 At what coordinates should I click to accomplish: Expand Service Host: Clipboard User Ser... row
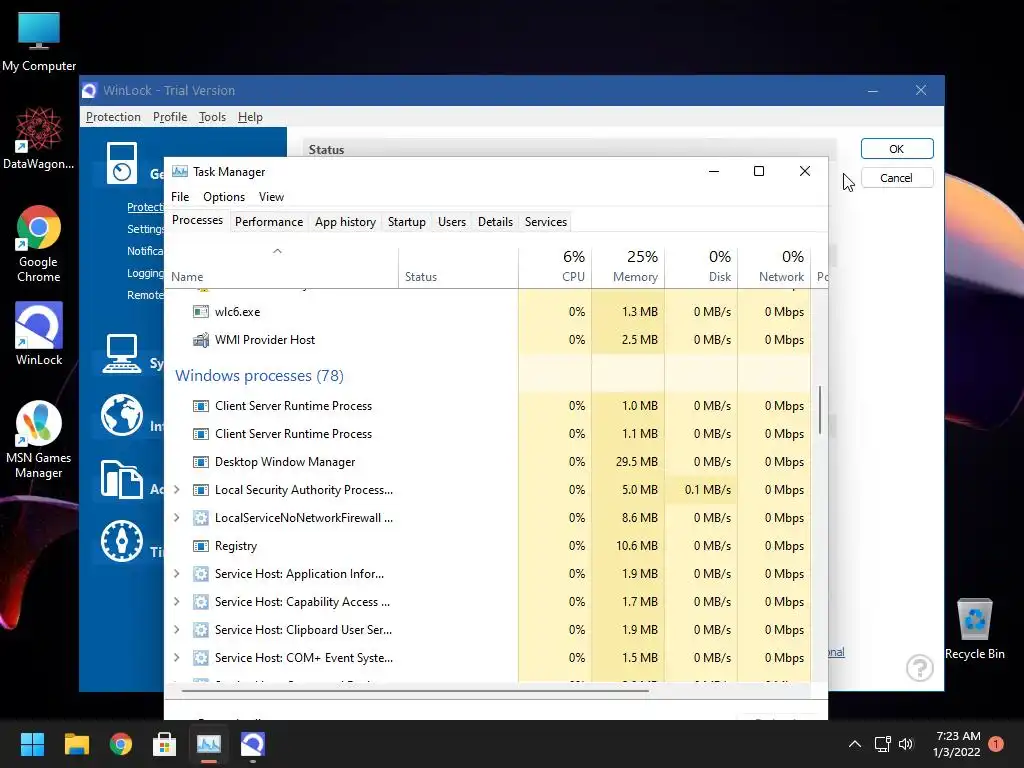pos(176,630)
